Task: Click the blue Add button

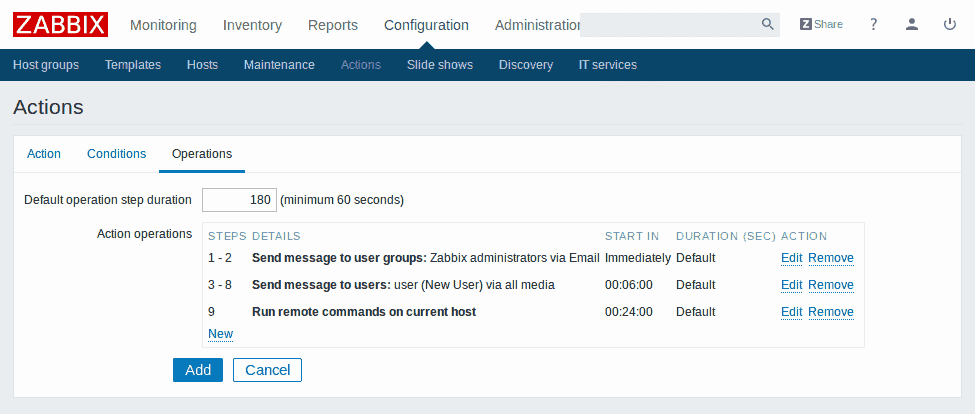Action: (x=198, y=370)
